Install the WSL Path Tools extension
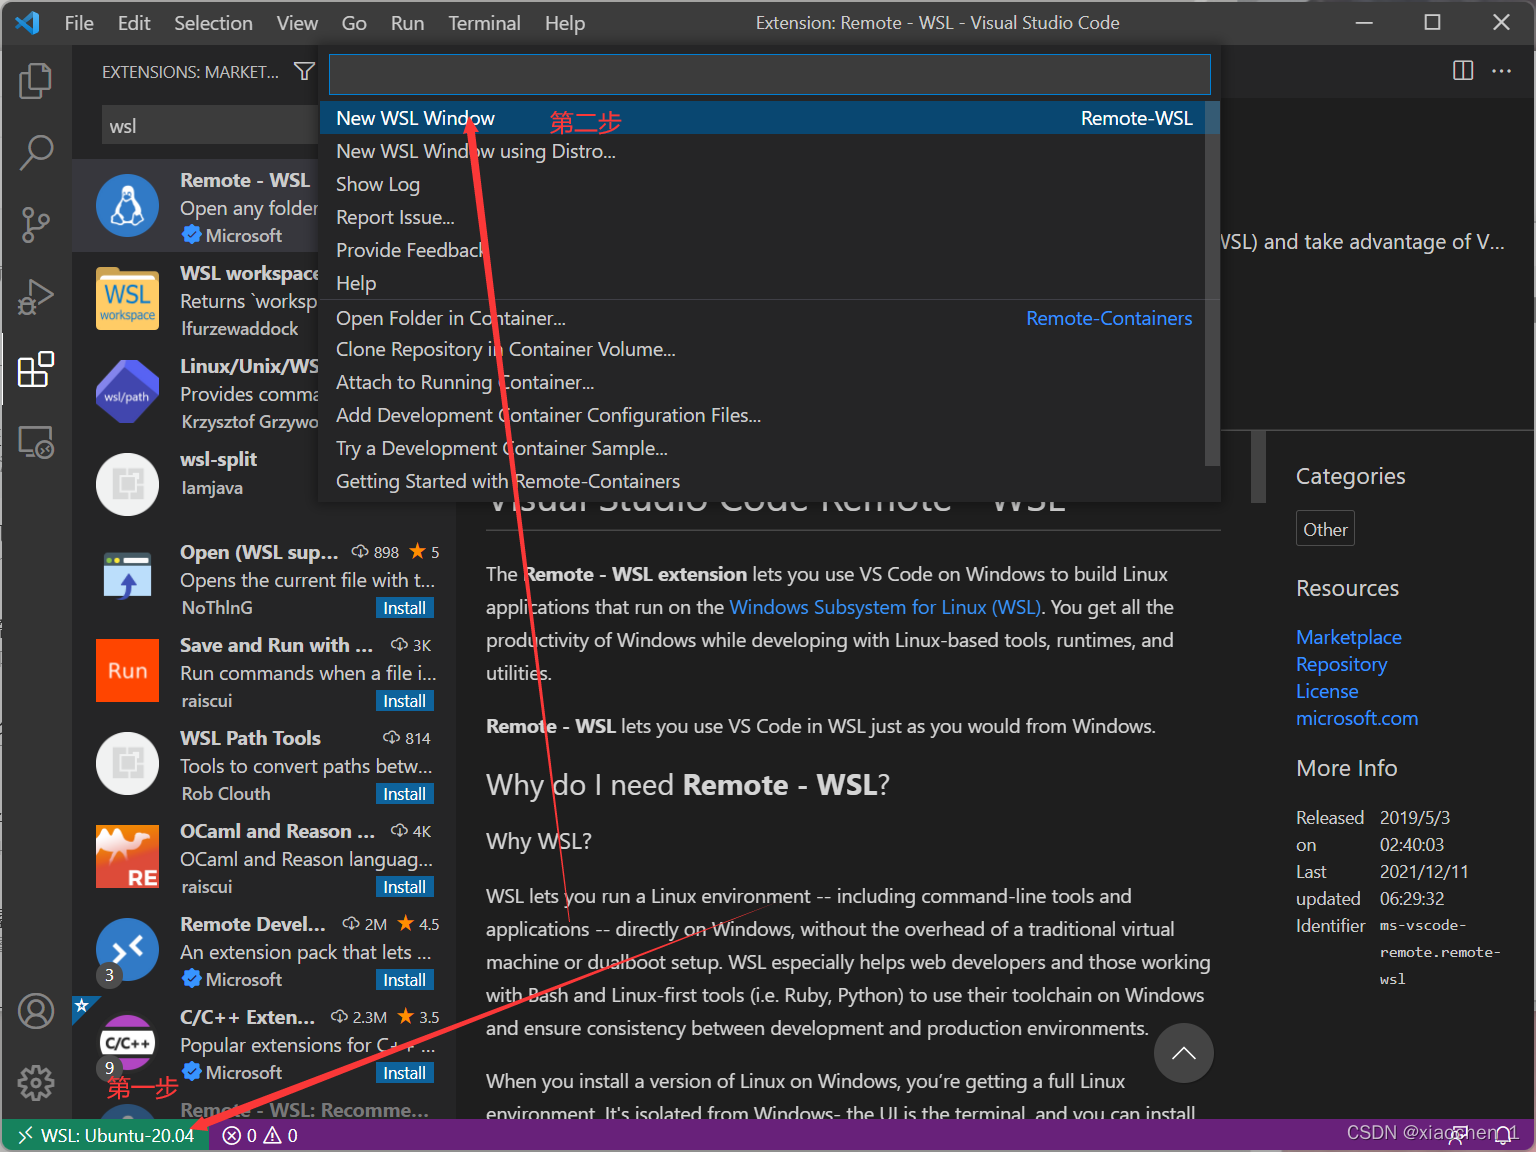 point(404,794)
